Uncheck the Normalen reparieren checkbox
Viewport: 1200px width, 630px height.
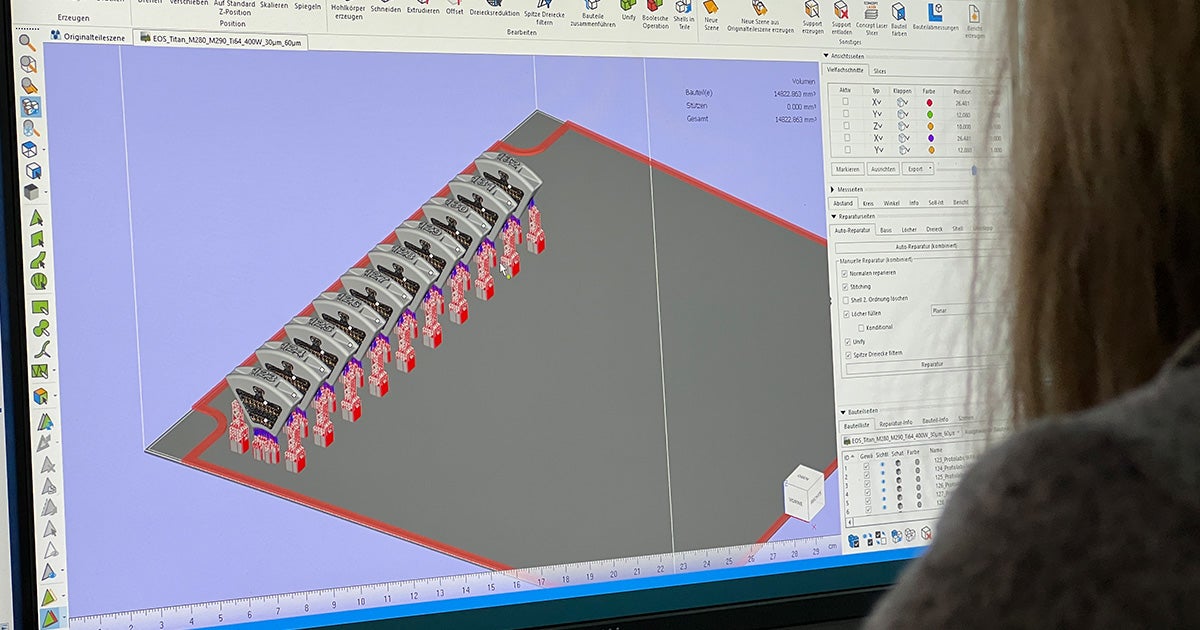point(845,273)
